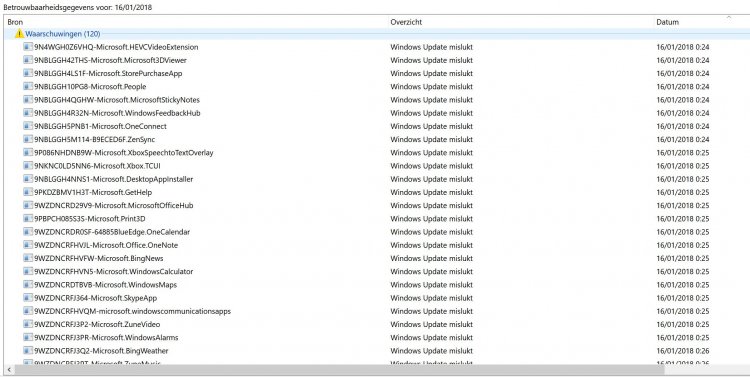This screenshot has width=750, height=377.
Task: Click the icon beside Microsoft.GetHelp entry
Action: (x=28, y=192)
